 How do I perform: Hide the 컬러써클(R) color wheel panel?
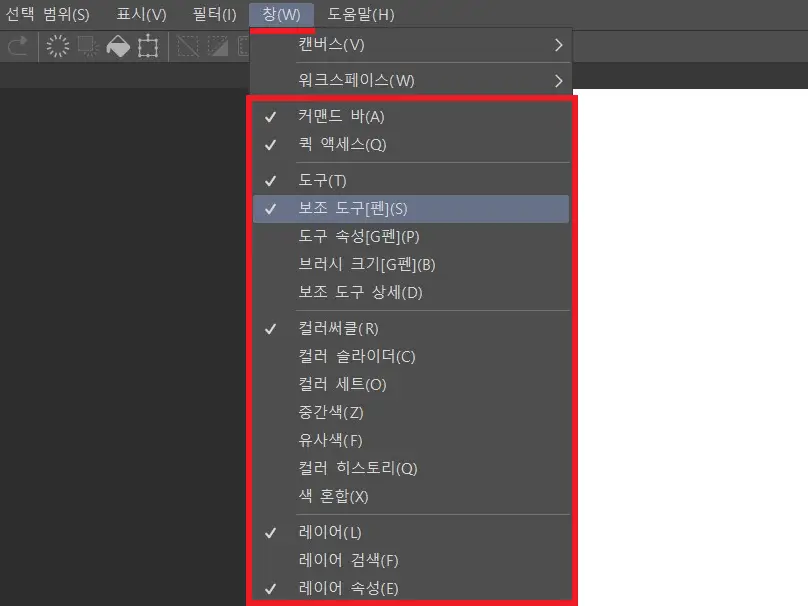(x=338, y=328)
